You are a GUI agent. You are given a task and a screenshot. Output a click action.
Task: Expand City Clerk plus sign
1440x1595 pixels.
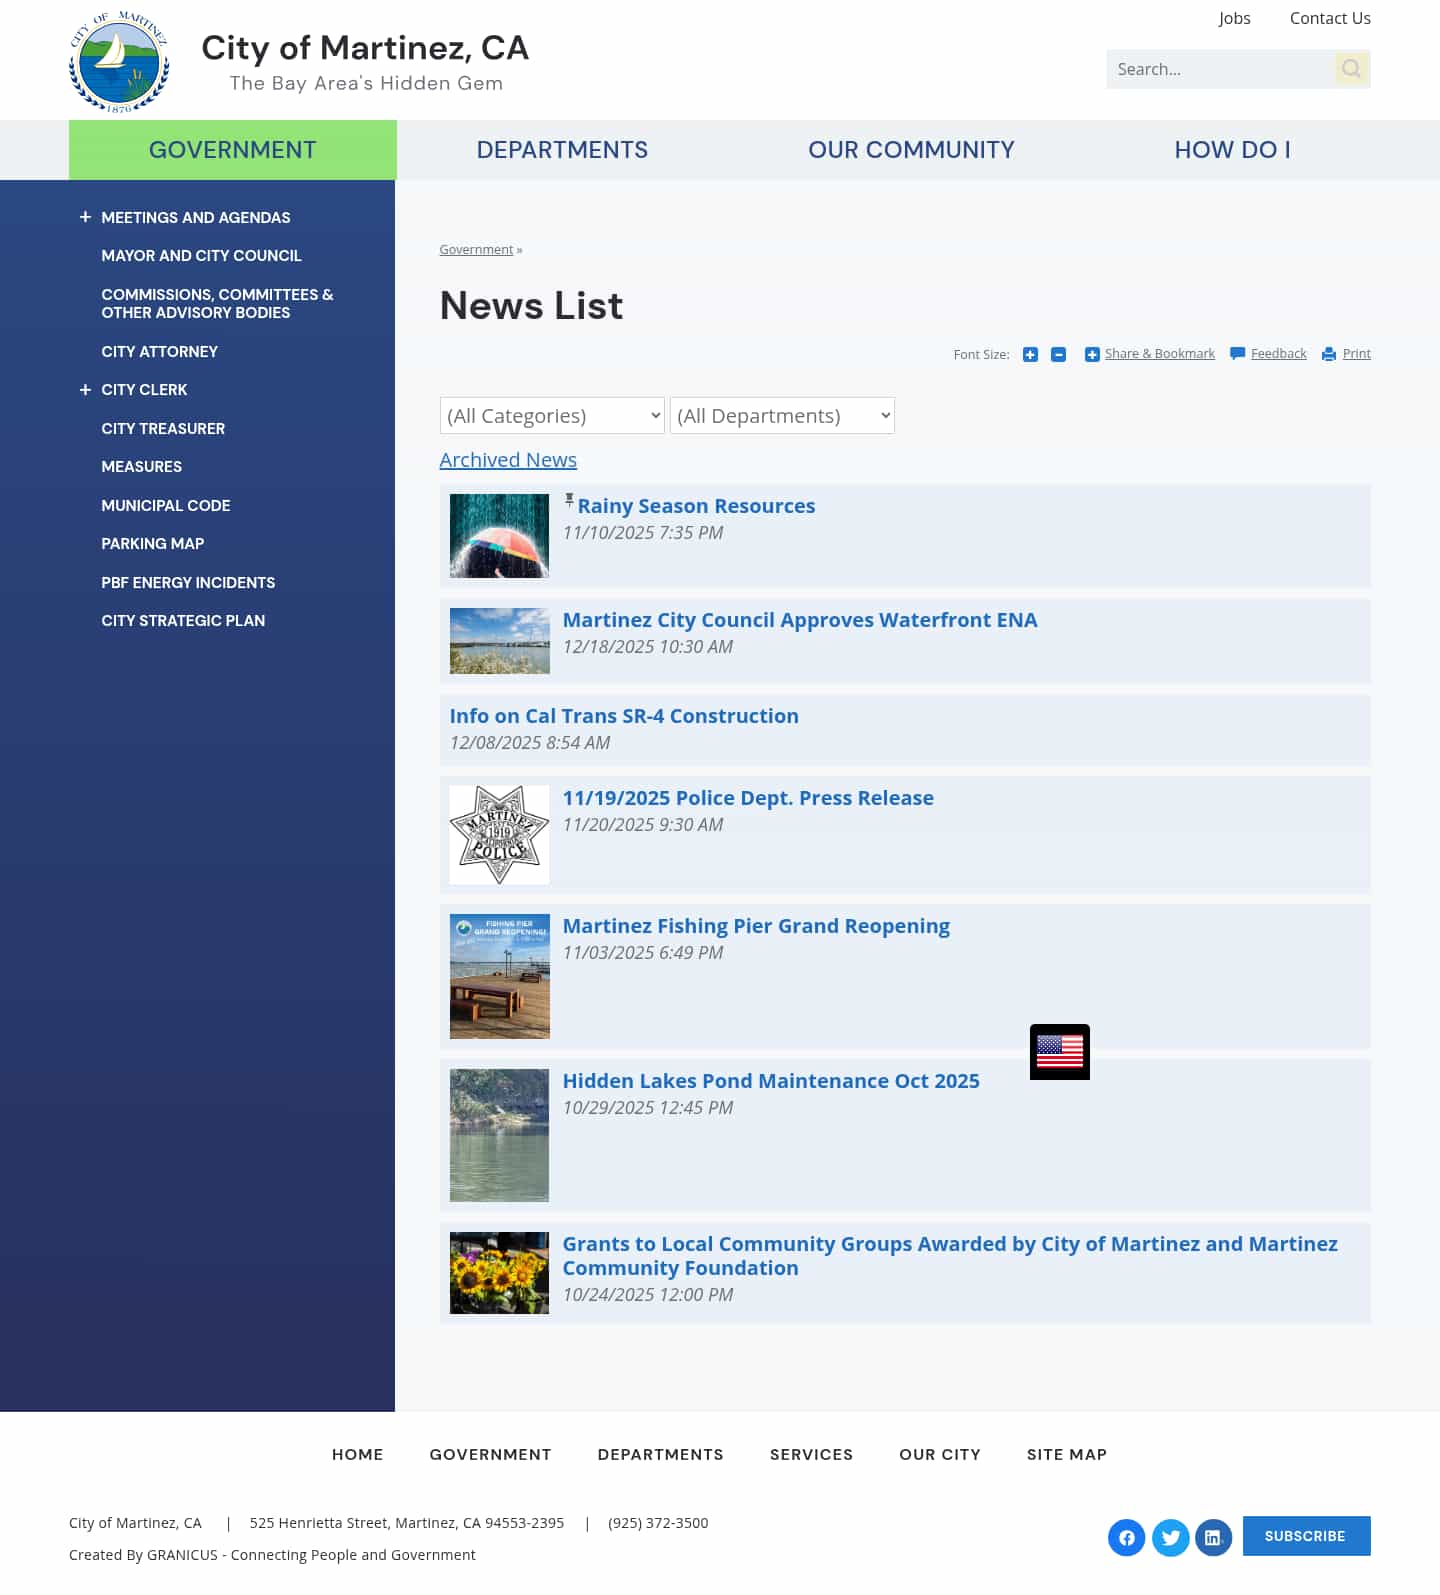point(85,389)
